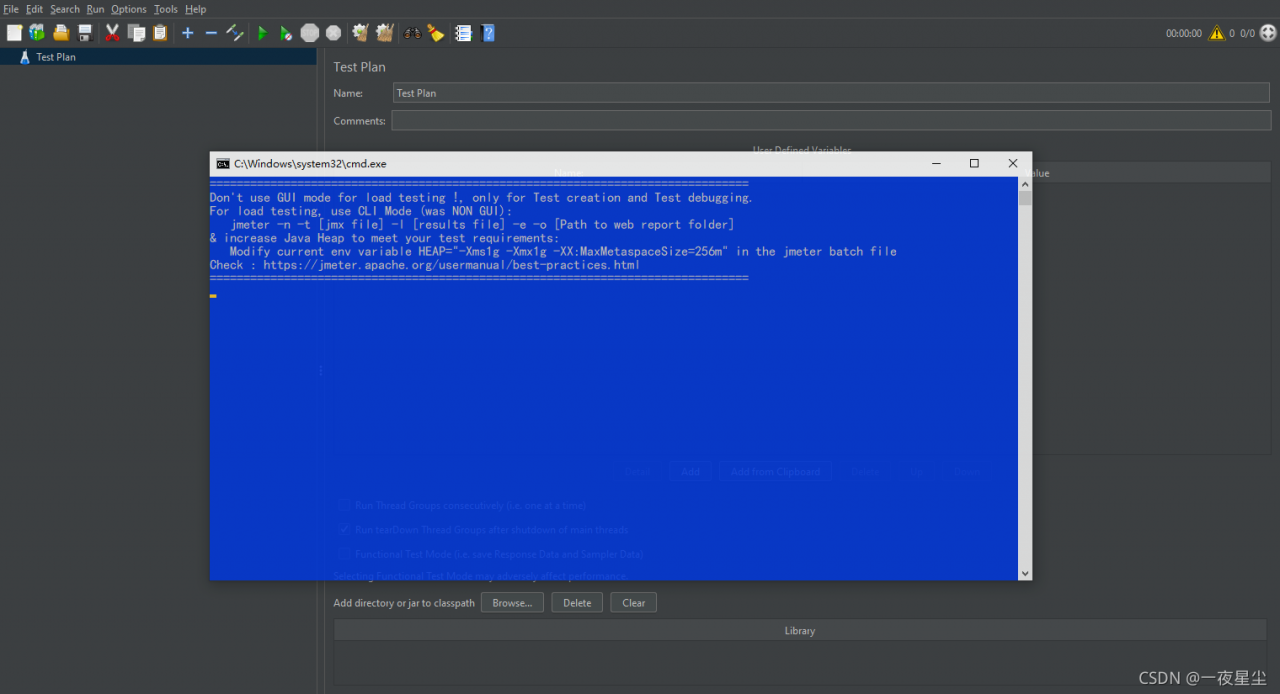The image size is (1280, 694).
Task: Click the Toggle enable/disable icon
Action: 235,33
